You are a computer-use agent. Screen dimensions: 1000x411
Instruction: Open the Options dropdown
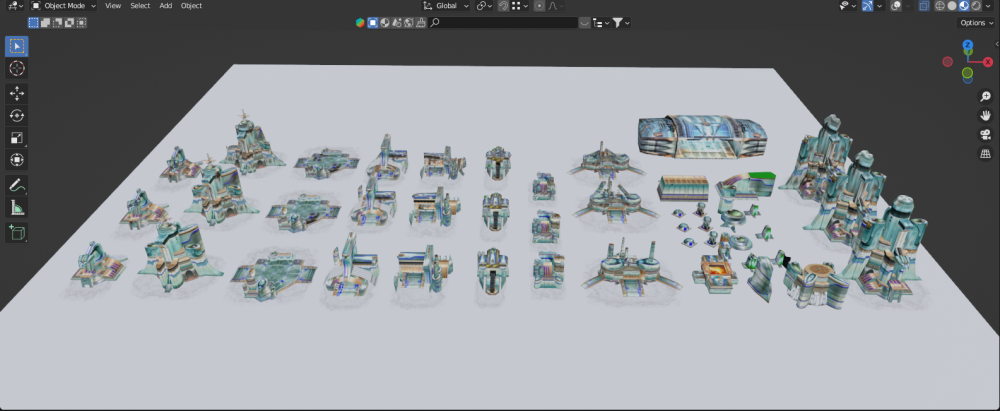(976, 22)
